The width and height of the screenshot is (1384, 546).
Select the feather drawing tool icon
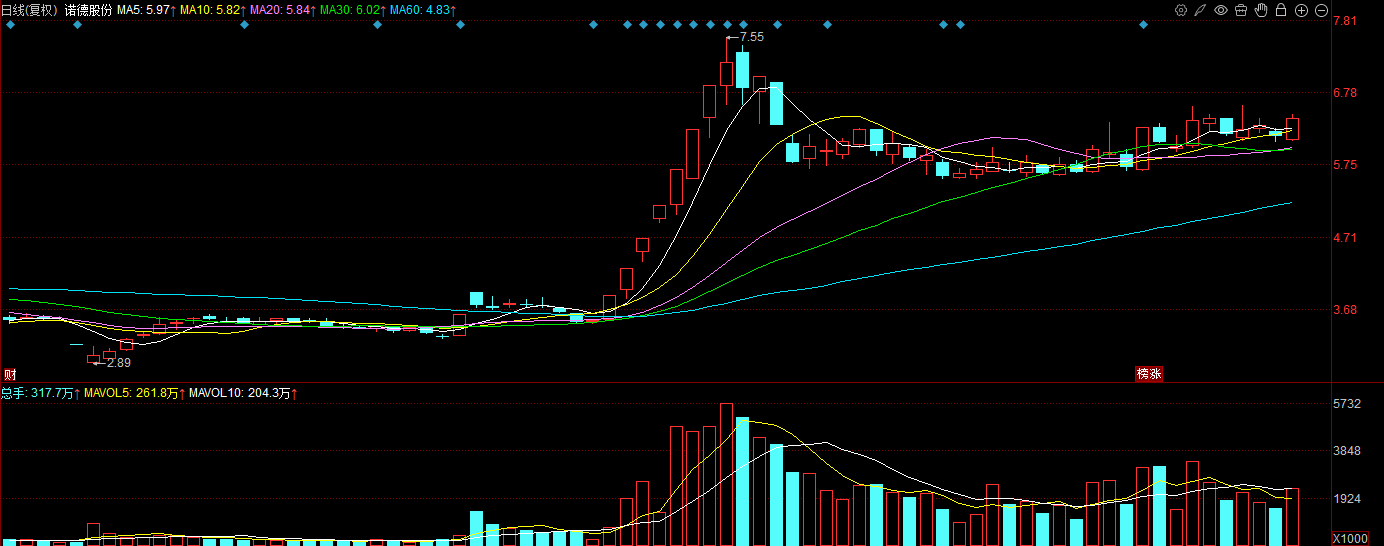(x=1201, y=10)
